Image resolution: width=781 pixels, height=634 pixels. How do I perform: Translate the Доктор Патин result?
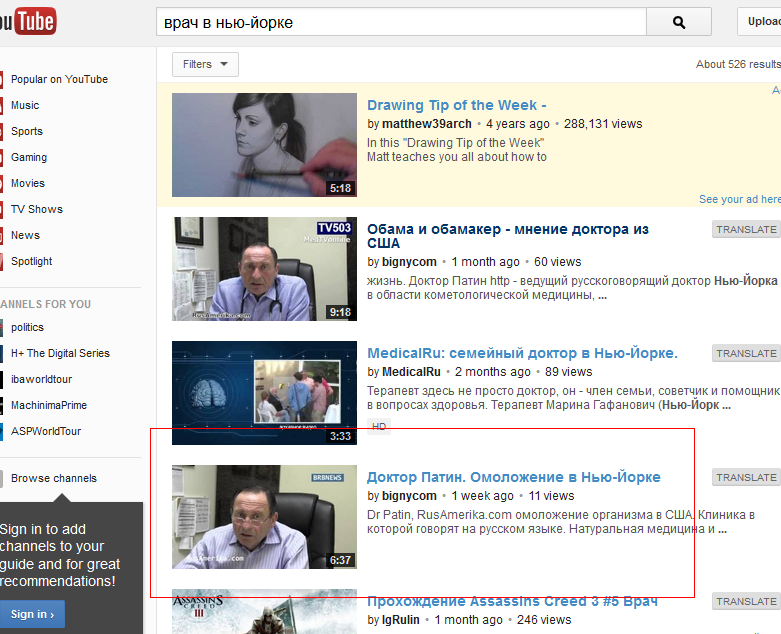pos(746,477)
